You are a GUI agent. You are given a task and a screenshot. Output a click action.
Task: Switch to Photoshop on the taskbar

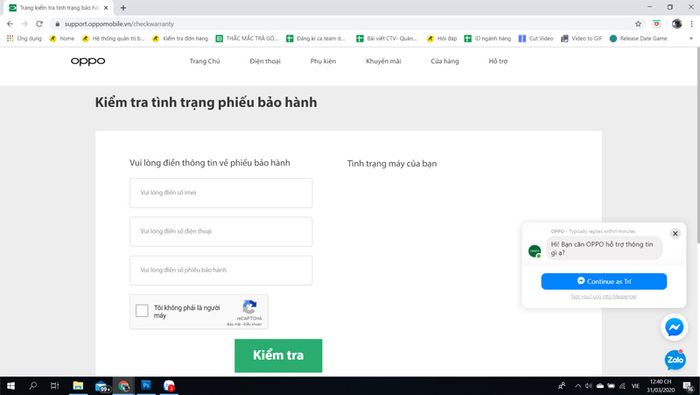(x=146, y=386)
